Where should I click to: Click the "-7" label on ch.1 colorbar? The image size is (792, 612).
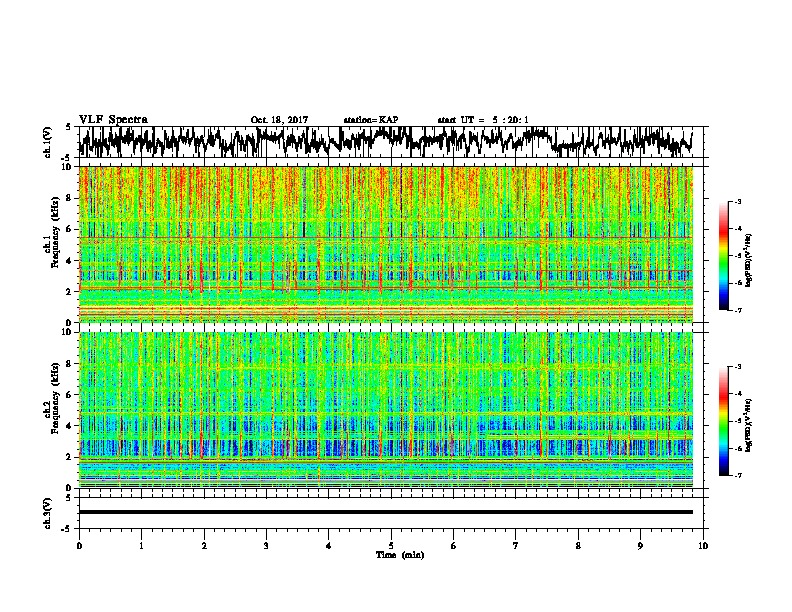pyautogui.click(x=738, y=310)
